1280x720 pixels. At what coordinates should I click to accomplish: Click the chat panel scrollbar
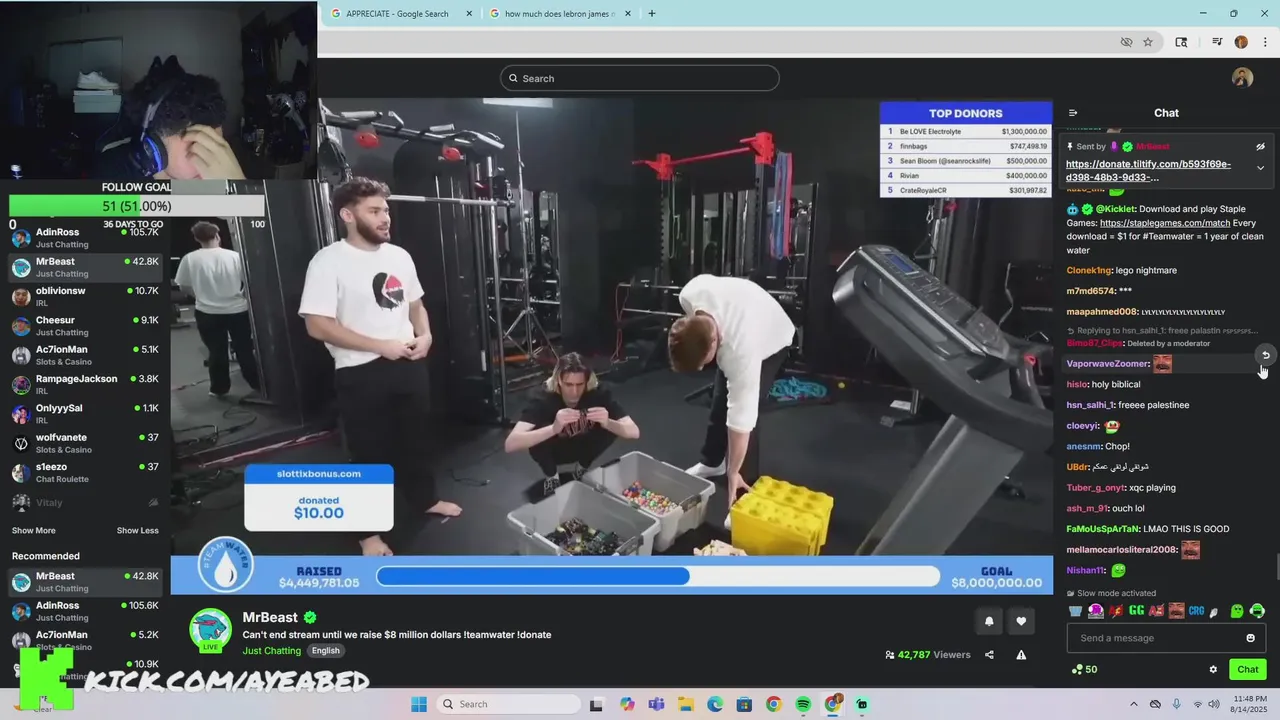(1276, 567)
